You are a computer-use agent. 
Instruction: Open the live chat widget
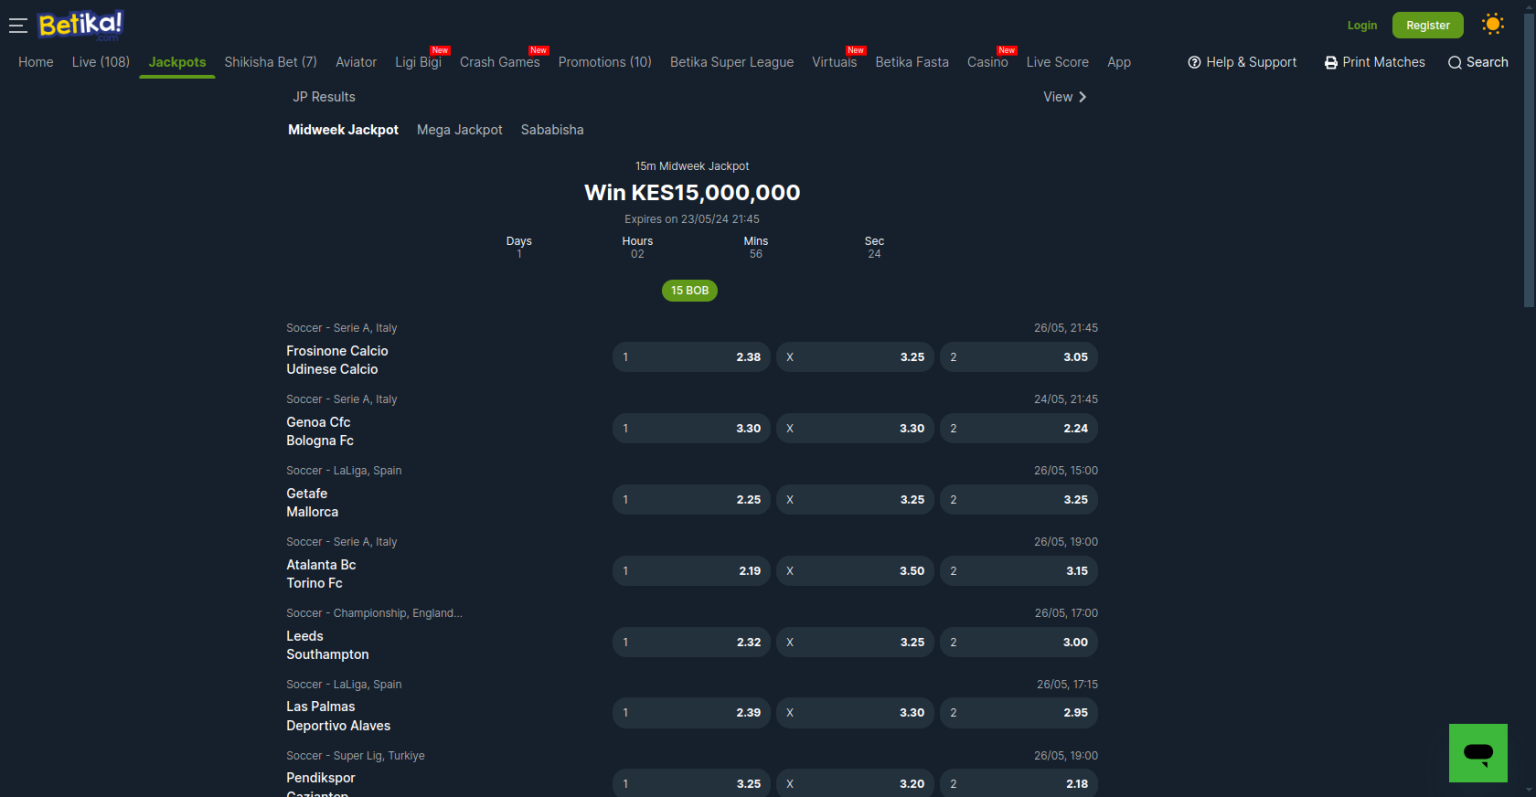click(x=1478, y=753)
